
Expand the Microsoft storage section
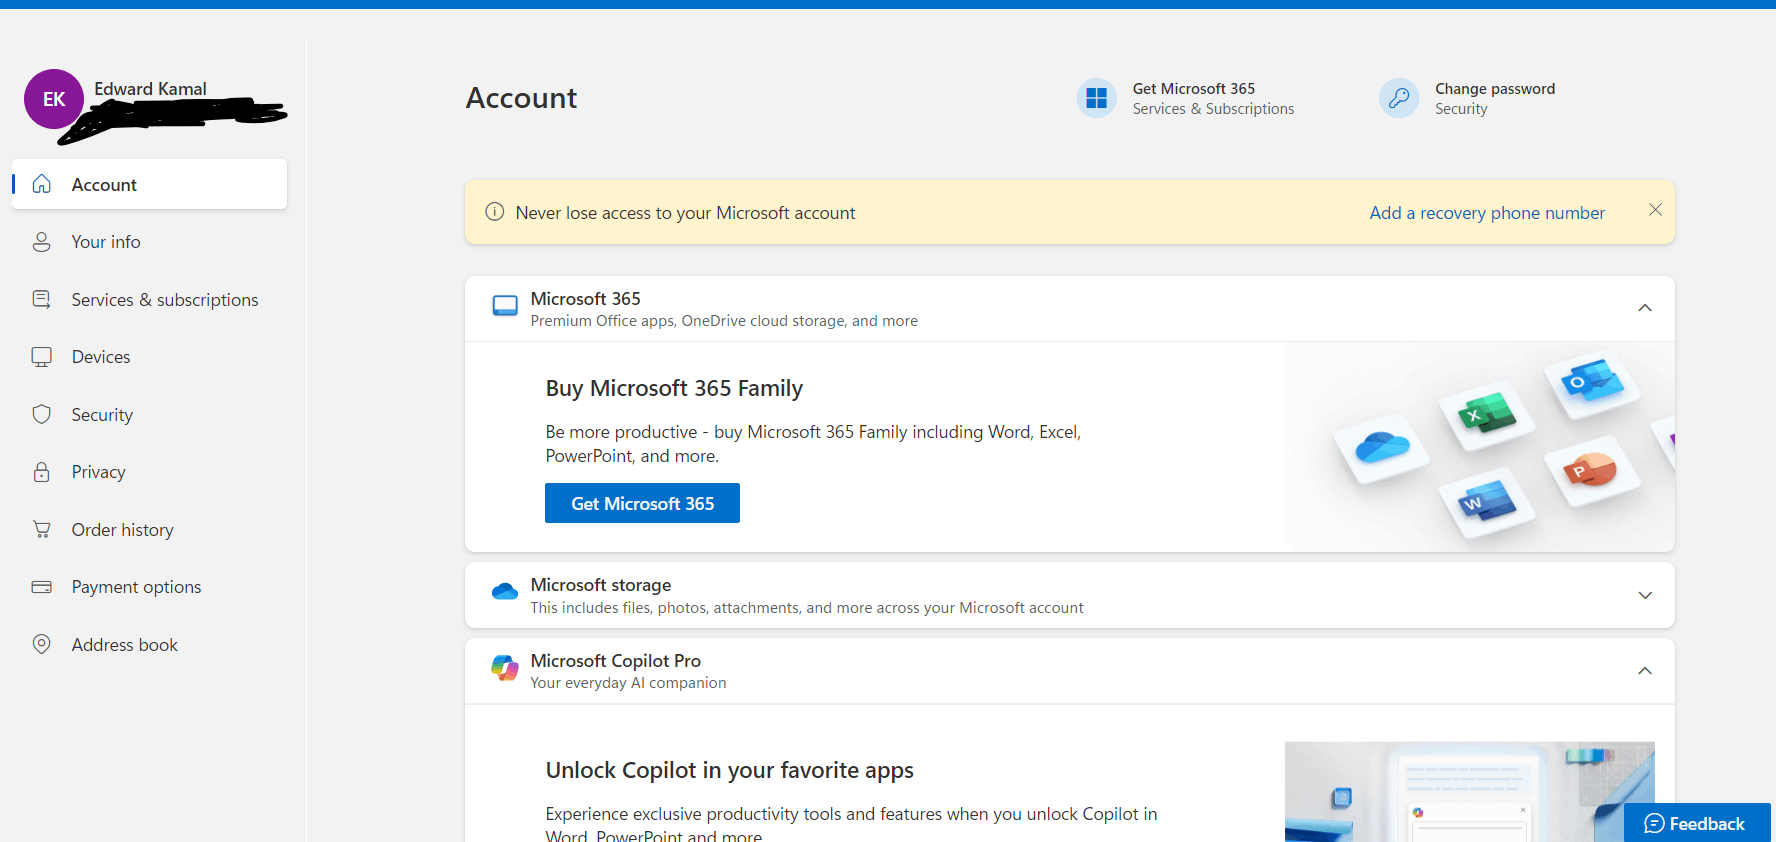(x=1645, y=595)
